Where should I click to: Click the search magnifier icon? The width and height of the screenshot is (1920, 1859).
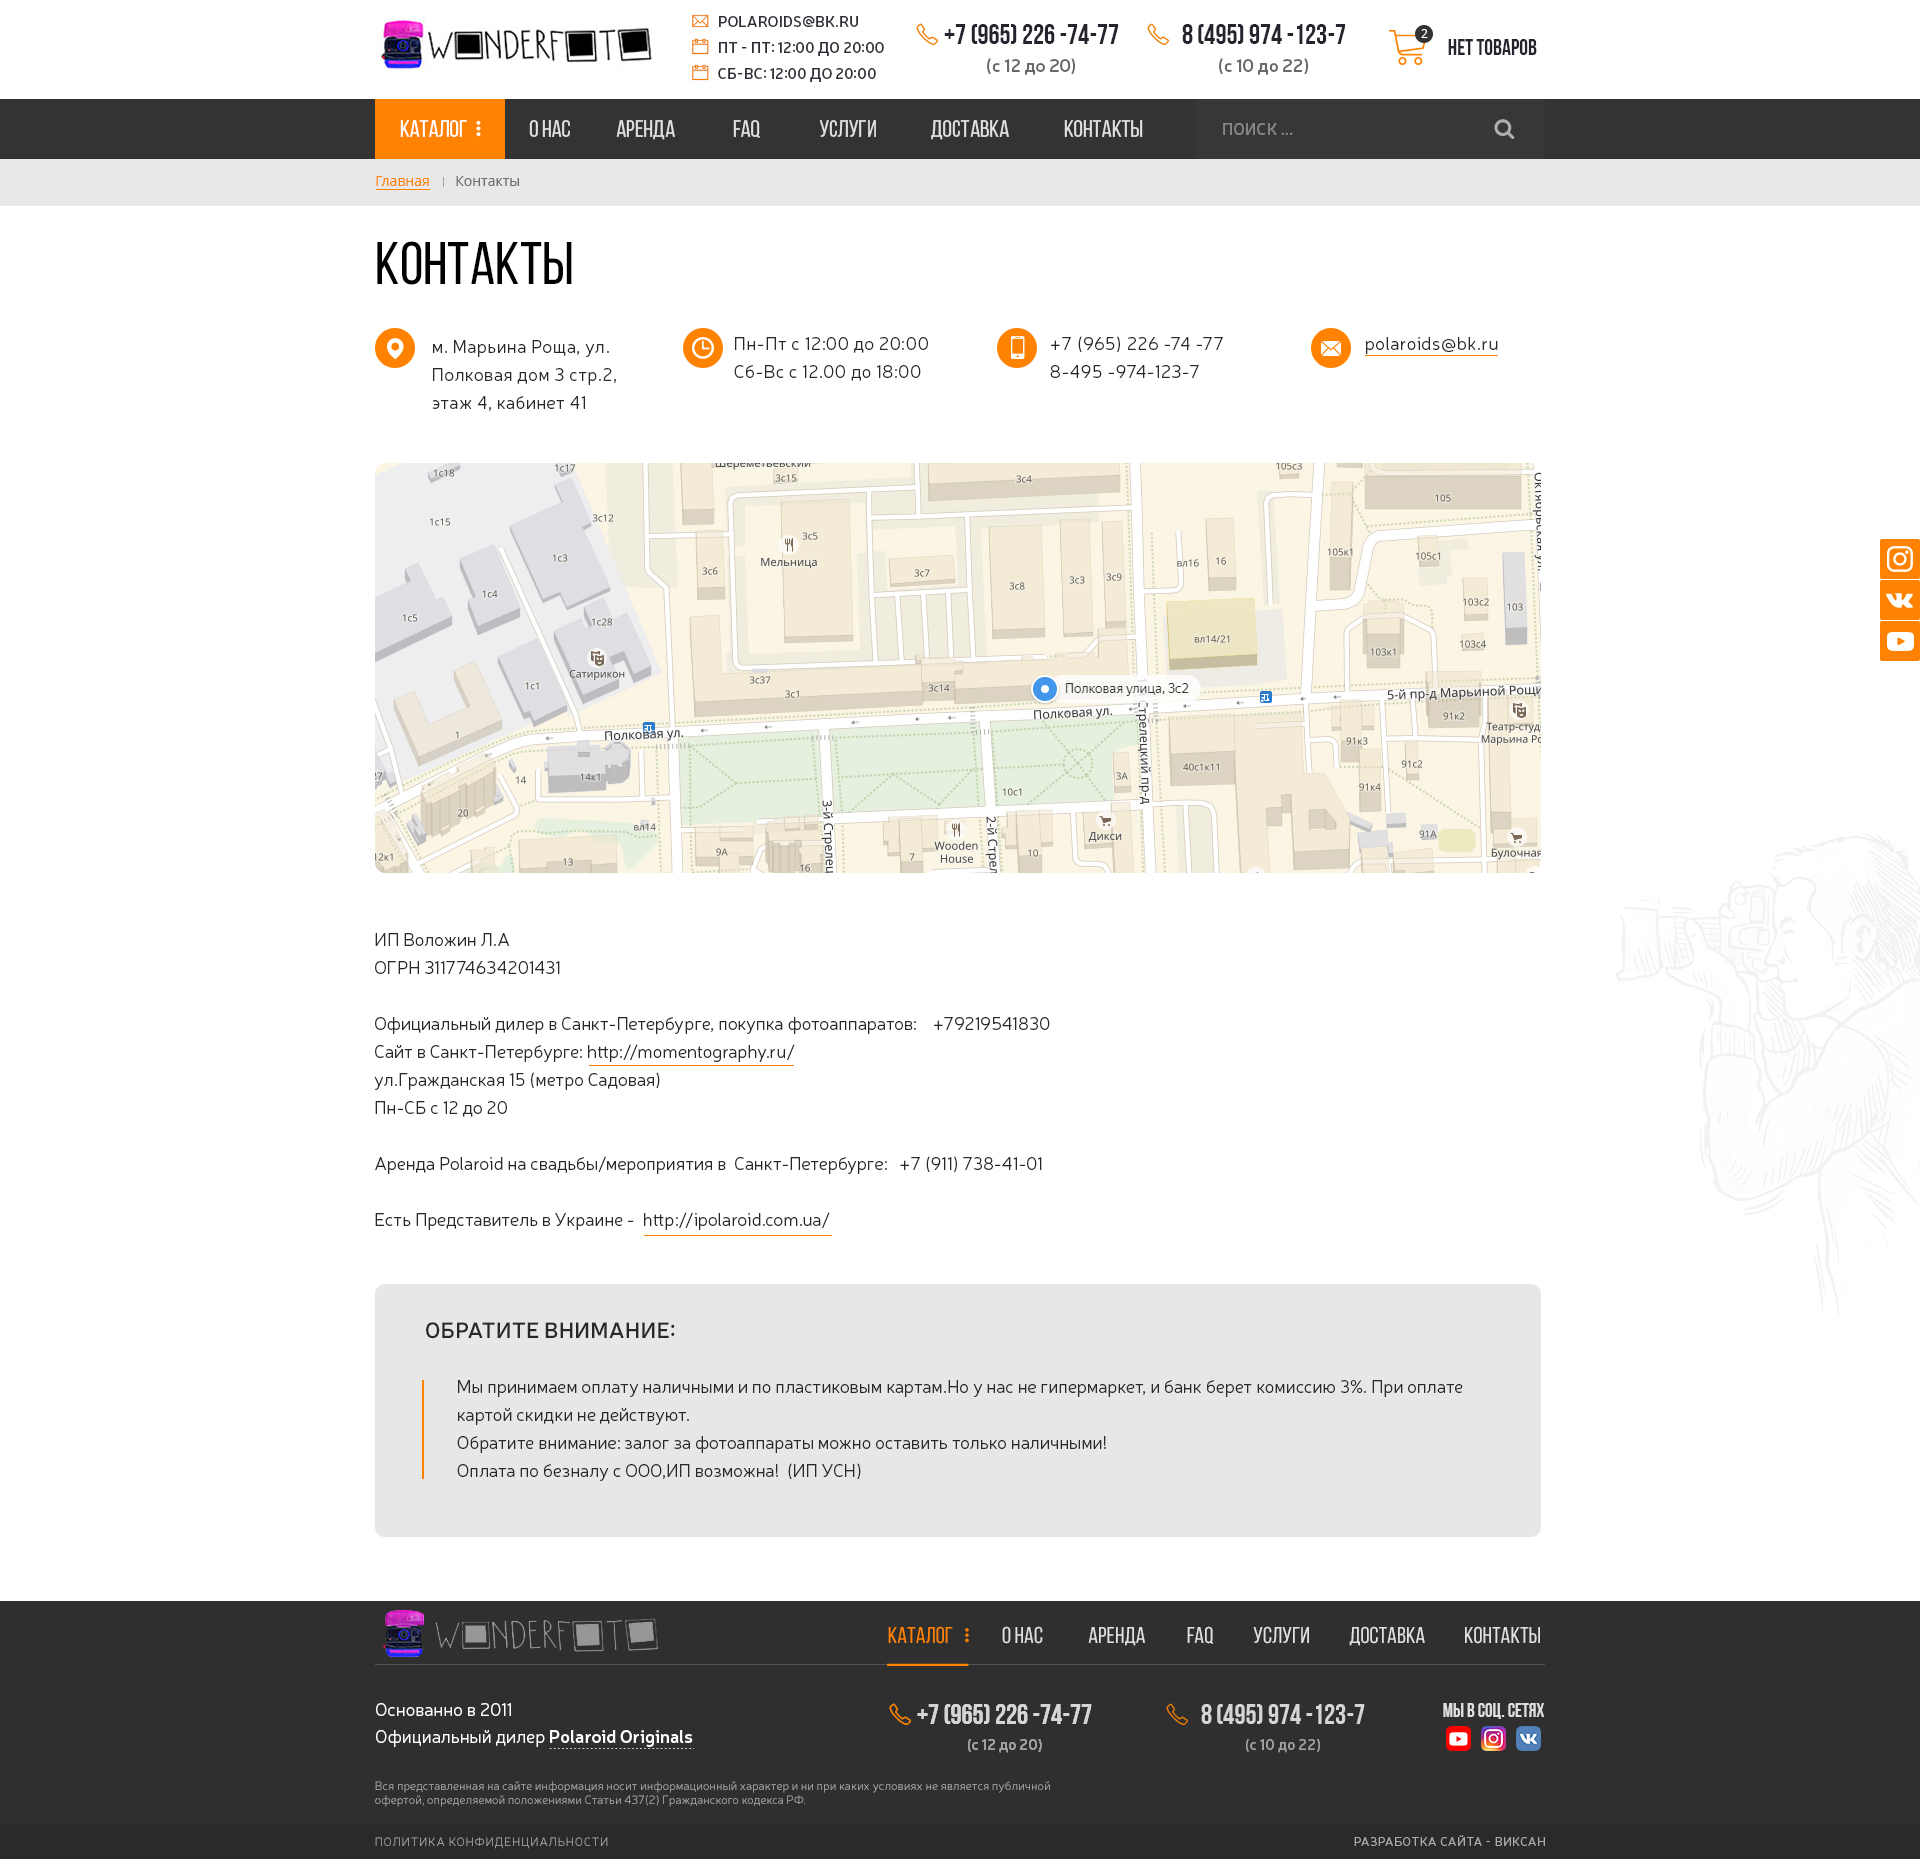[1503, 129]
